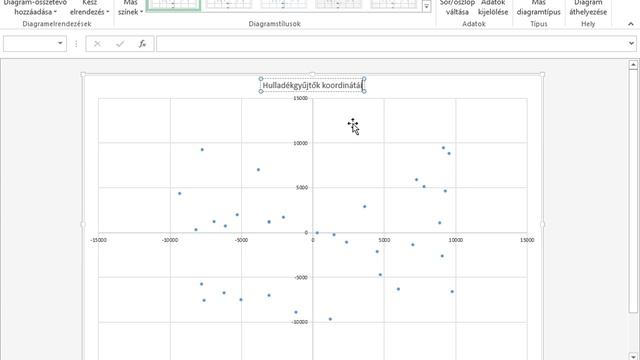Open Kész elrendezés dropdown

[x=89, y=7]
